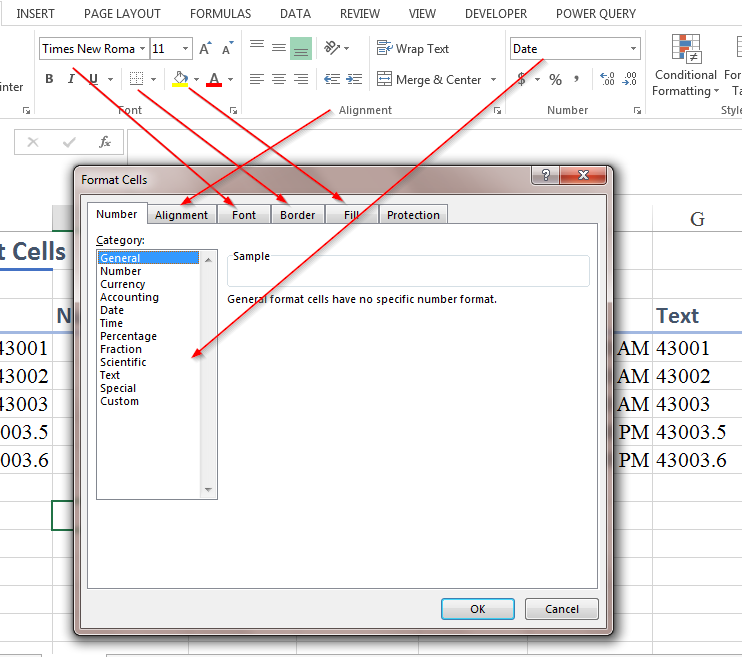Toggle Wrap Text in Alignment group
Image resolution: width=742 pixels, height=657 pixels.
click(413, 48)
